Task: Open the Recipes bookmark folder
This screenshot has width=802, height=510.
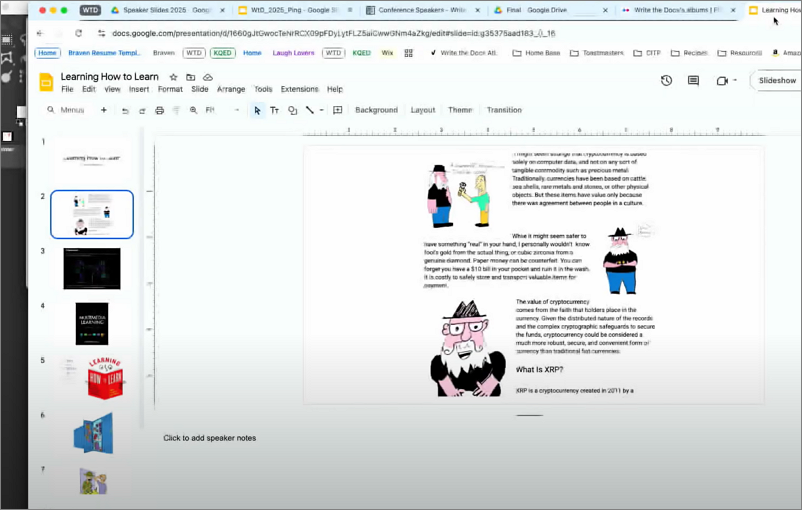Action: [x=689, y=53]
